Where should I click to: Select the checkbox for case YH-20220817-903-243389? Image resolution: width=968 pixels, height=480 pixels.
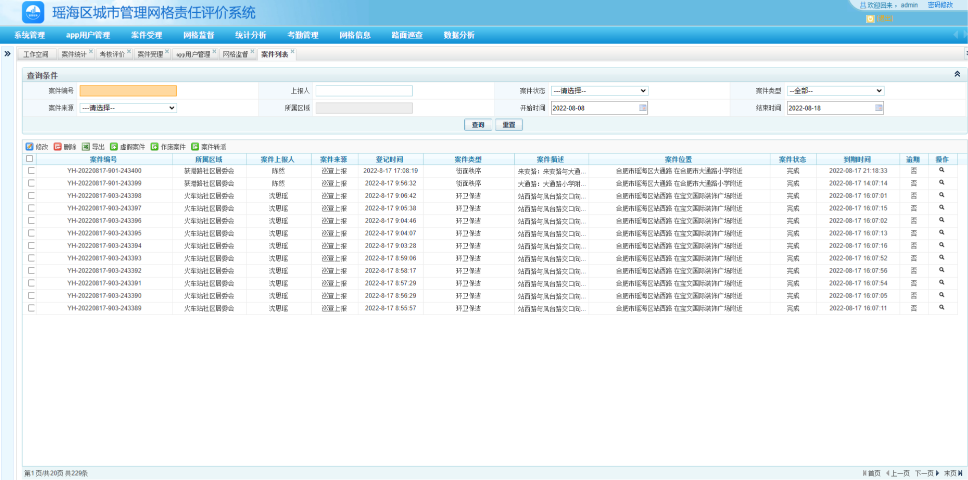[x=30, y=308]
